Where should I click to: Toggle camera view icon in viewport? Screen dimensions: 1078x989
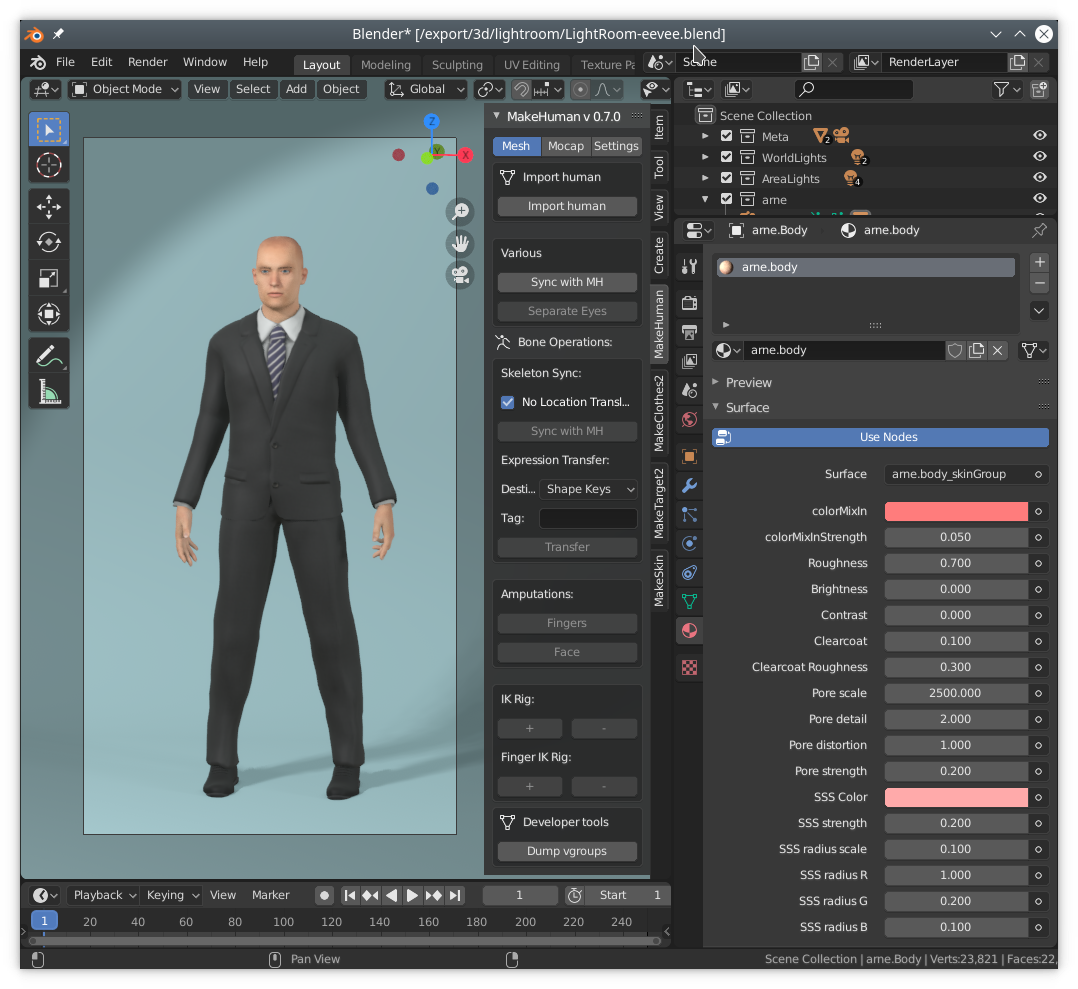[x=460, y=275]
